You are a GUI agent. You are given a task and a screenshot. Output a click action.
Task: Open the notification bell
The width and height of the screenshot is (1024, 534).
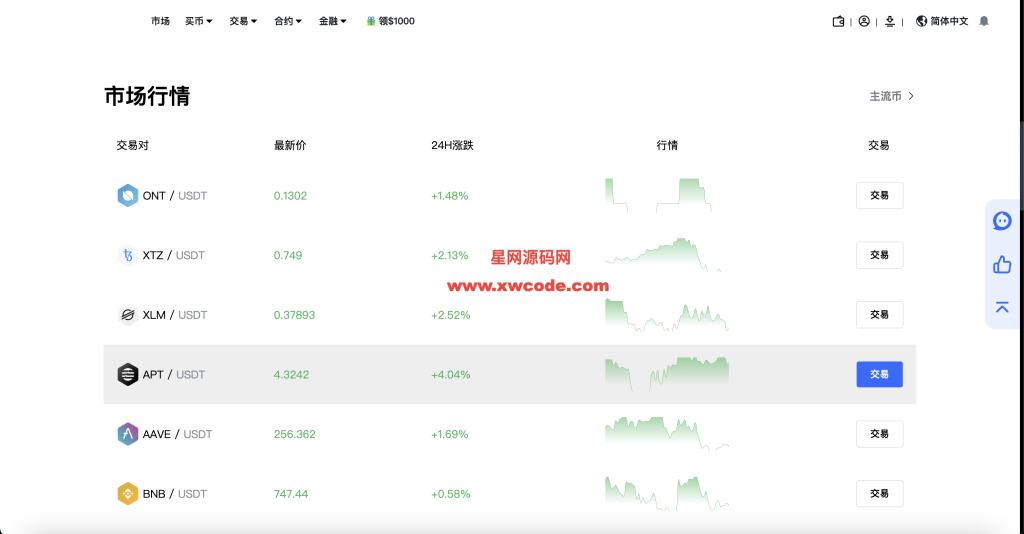coord(984,21)
